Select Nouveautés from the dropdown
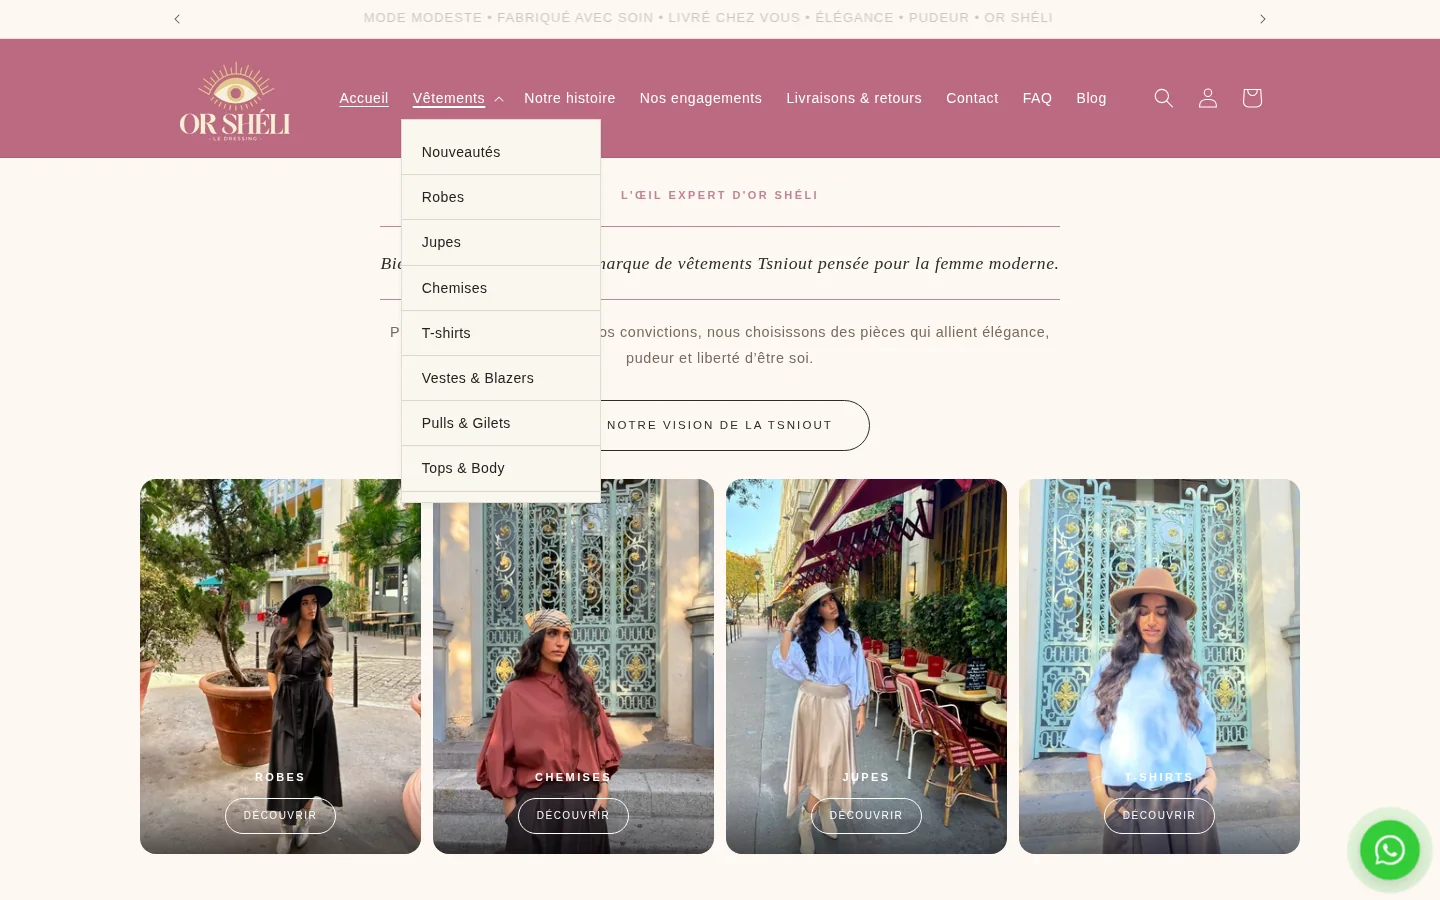Image resolution: width=1440 pixels, height=900 pixels. point(501,152)
